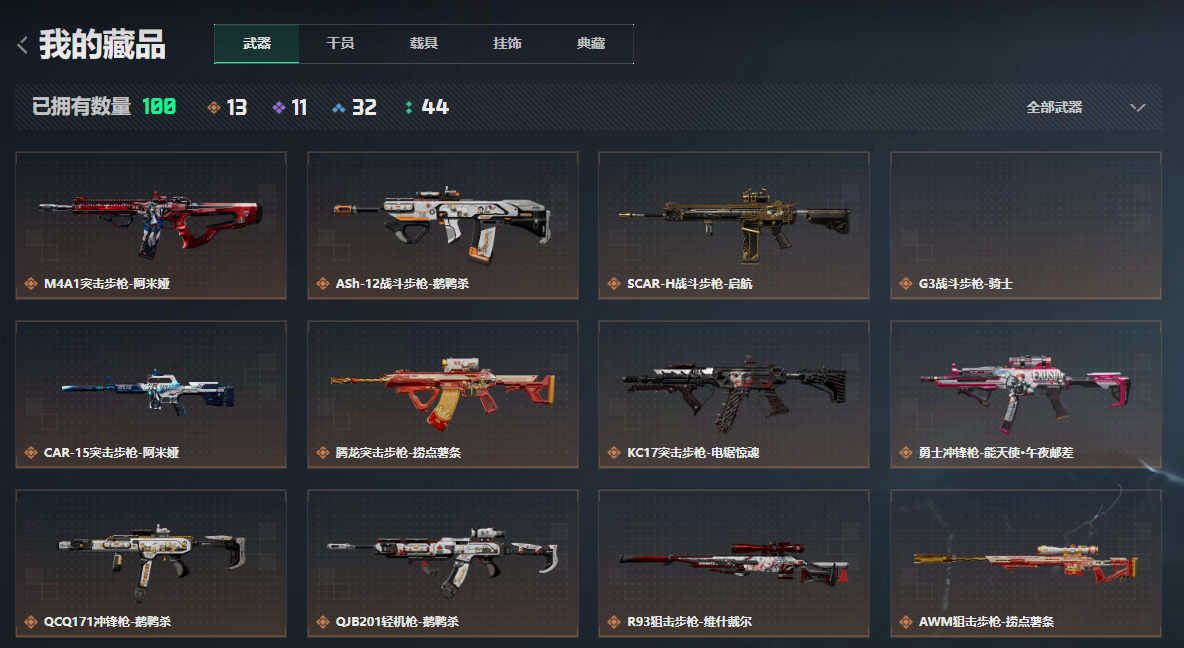Viewport: 1184px width, 648px height.
Task: Open the 全部武器 weapon filter dropdown
Action: tap(1085, 107)
